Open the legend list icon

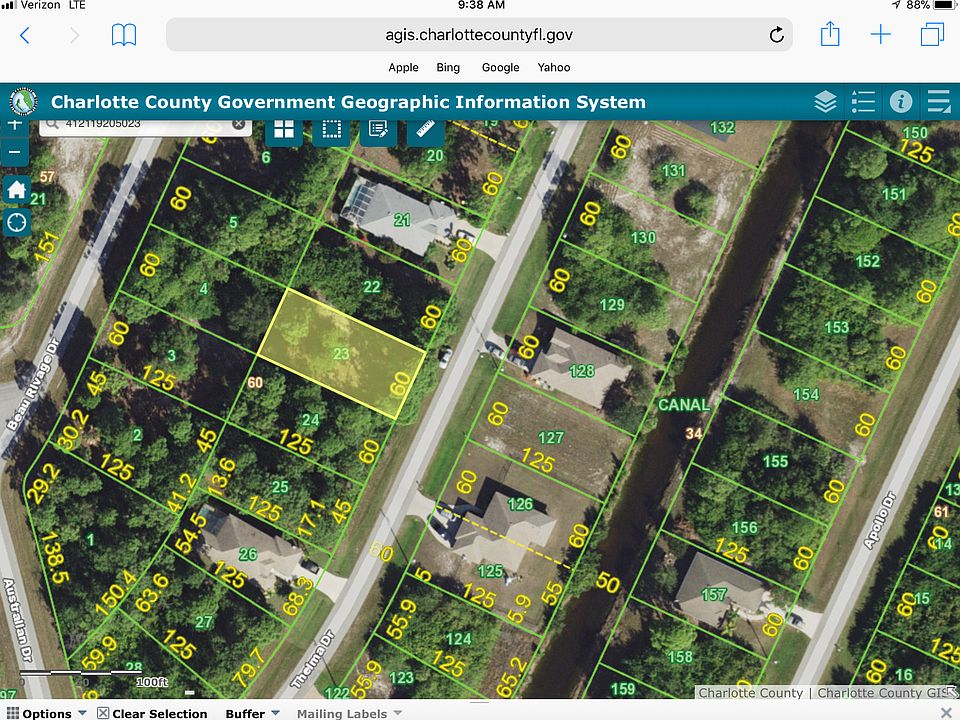tap(863, 102)
